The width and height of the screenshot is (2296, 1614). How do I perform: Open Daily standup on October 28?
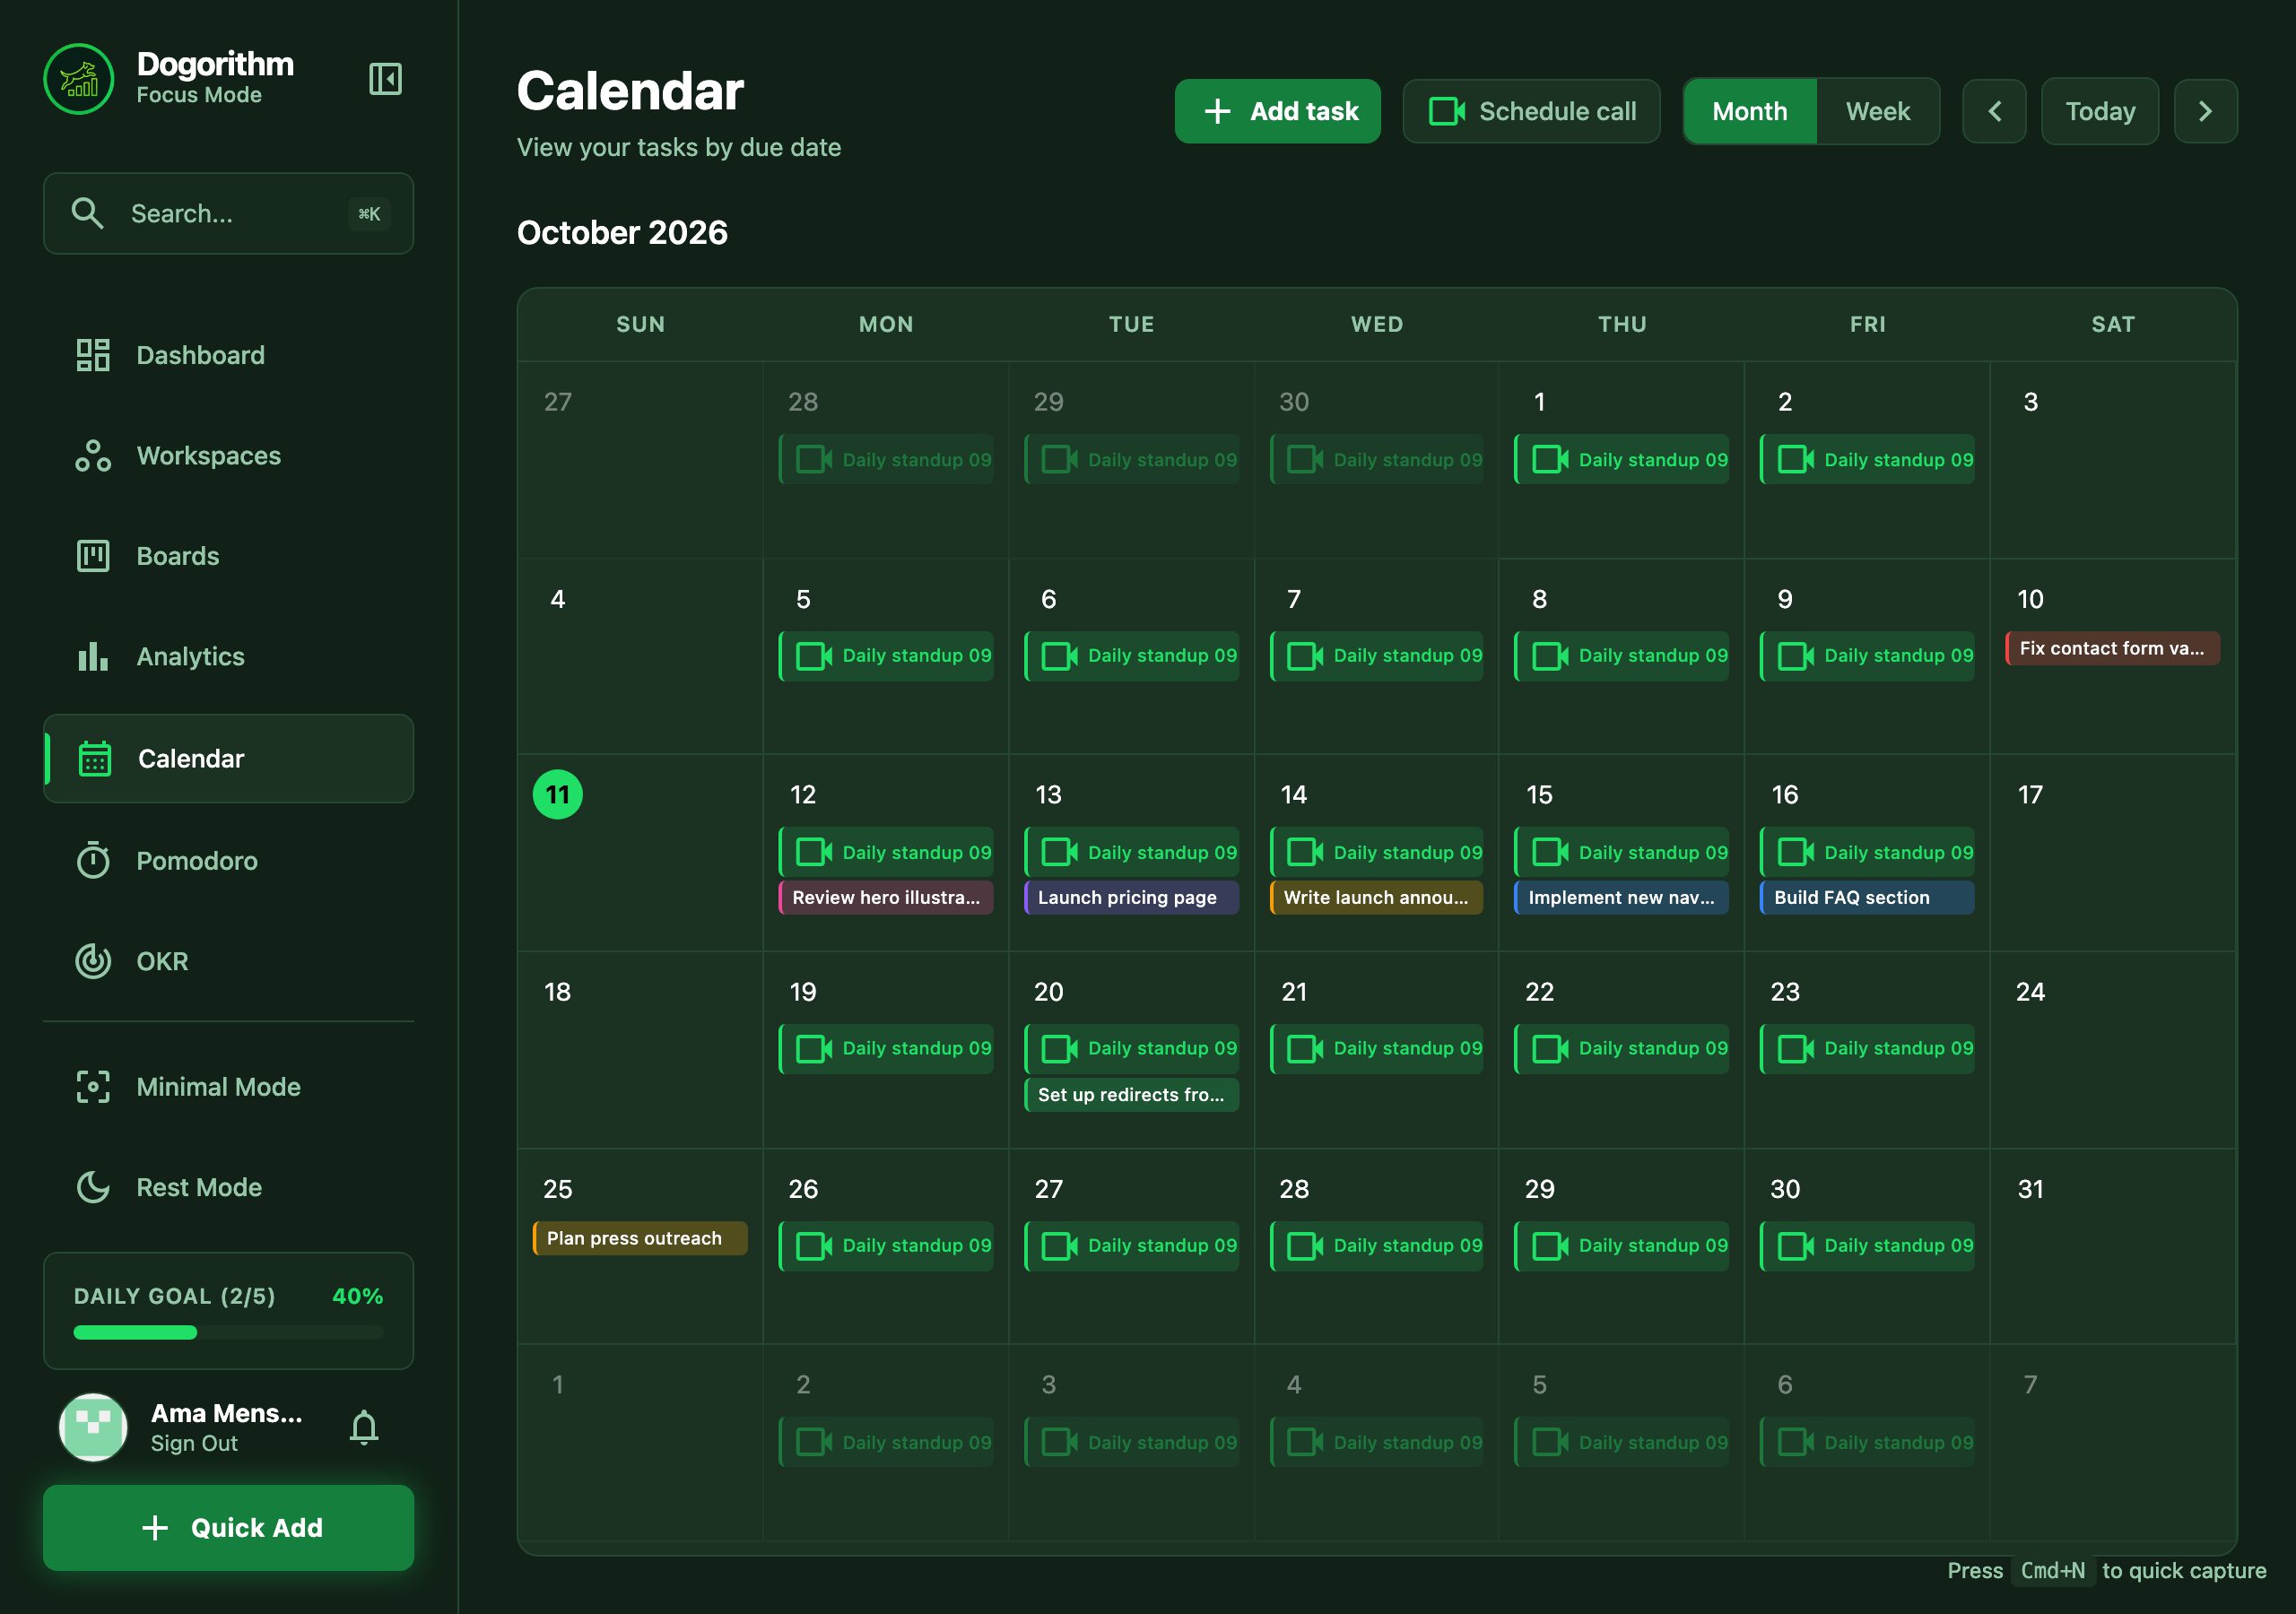[1376, 1246]
